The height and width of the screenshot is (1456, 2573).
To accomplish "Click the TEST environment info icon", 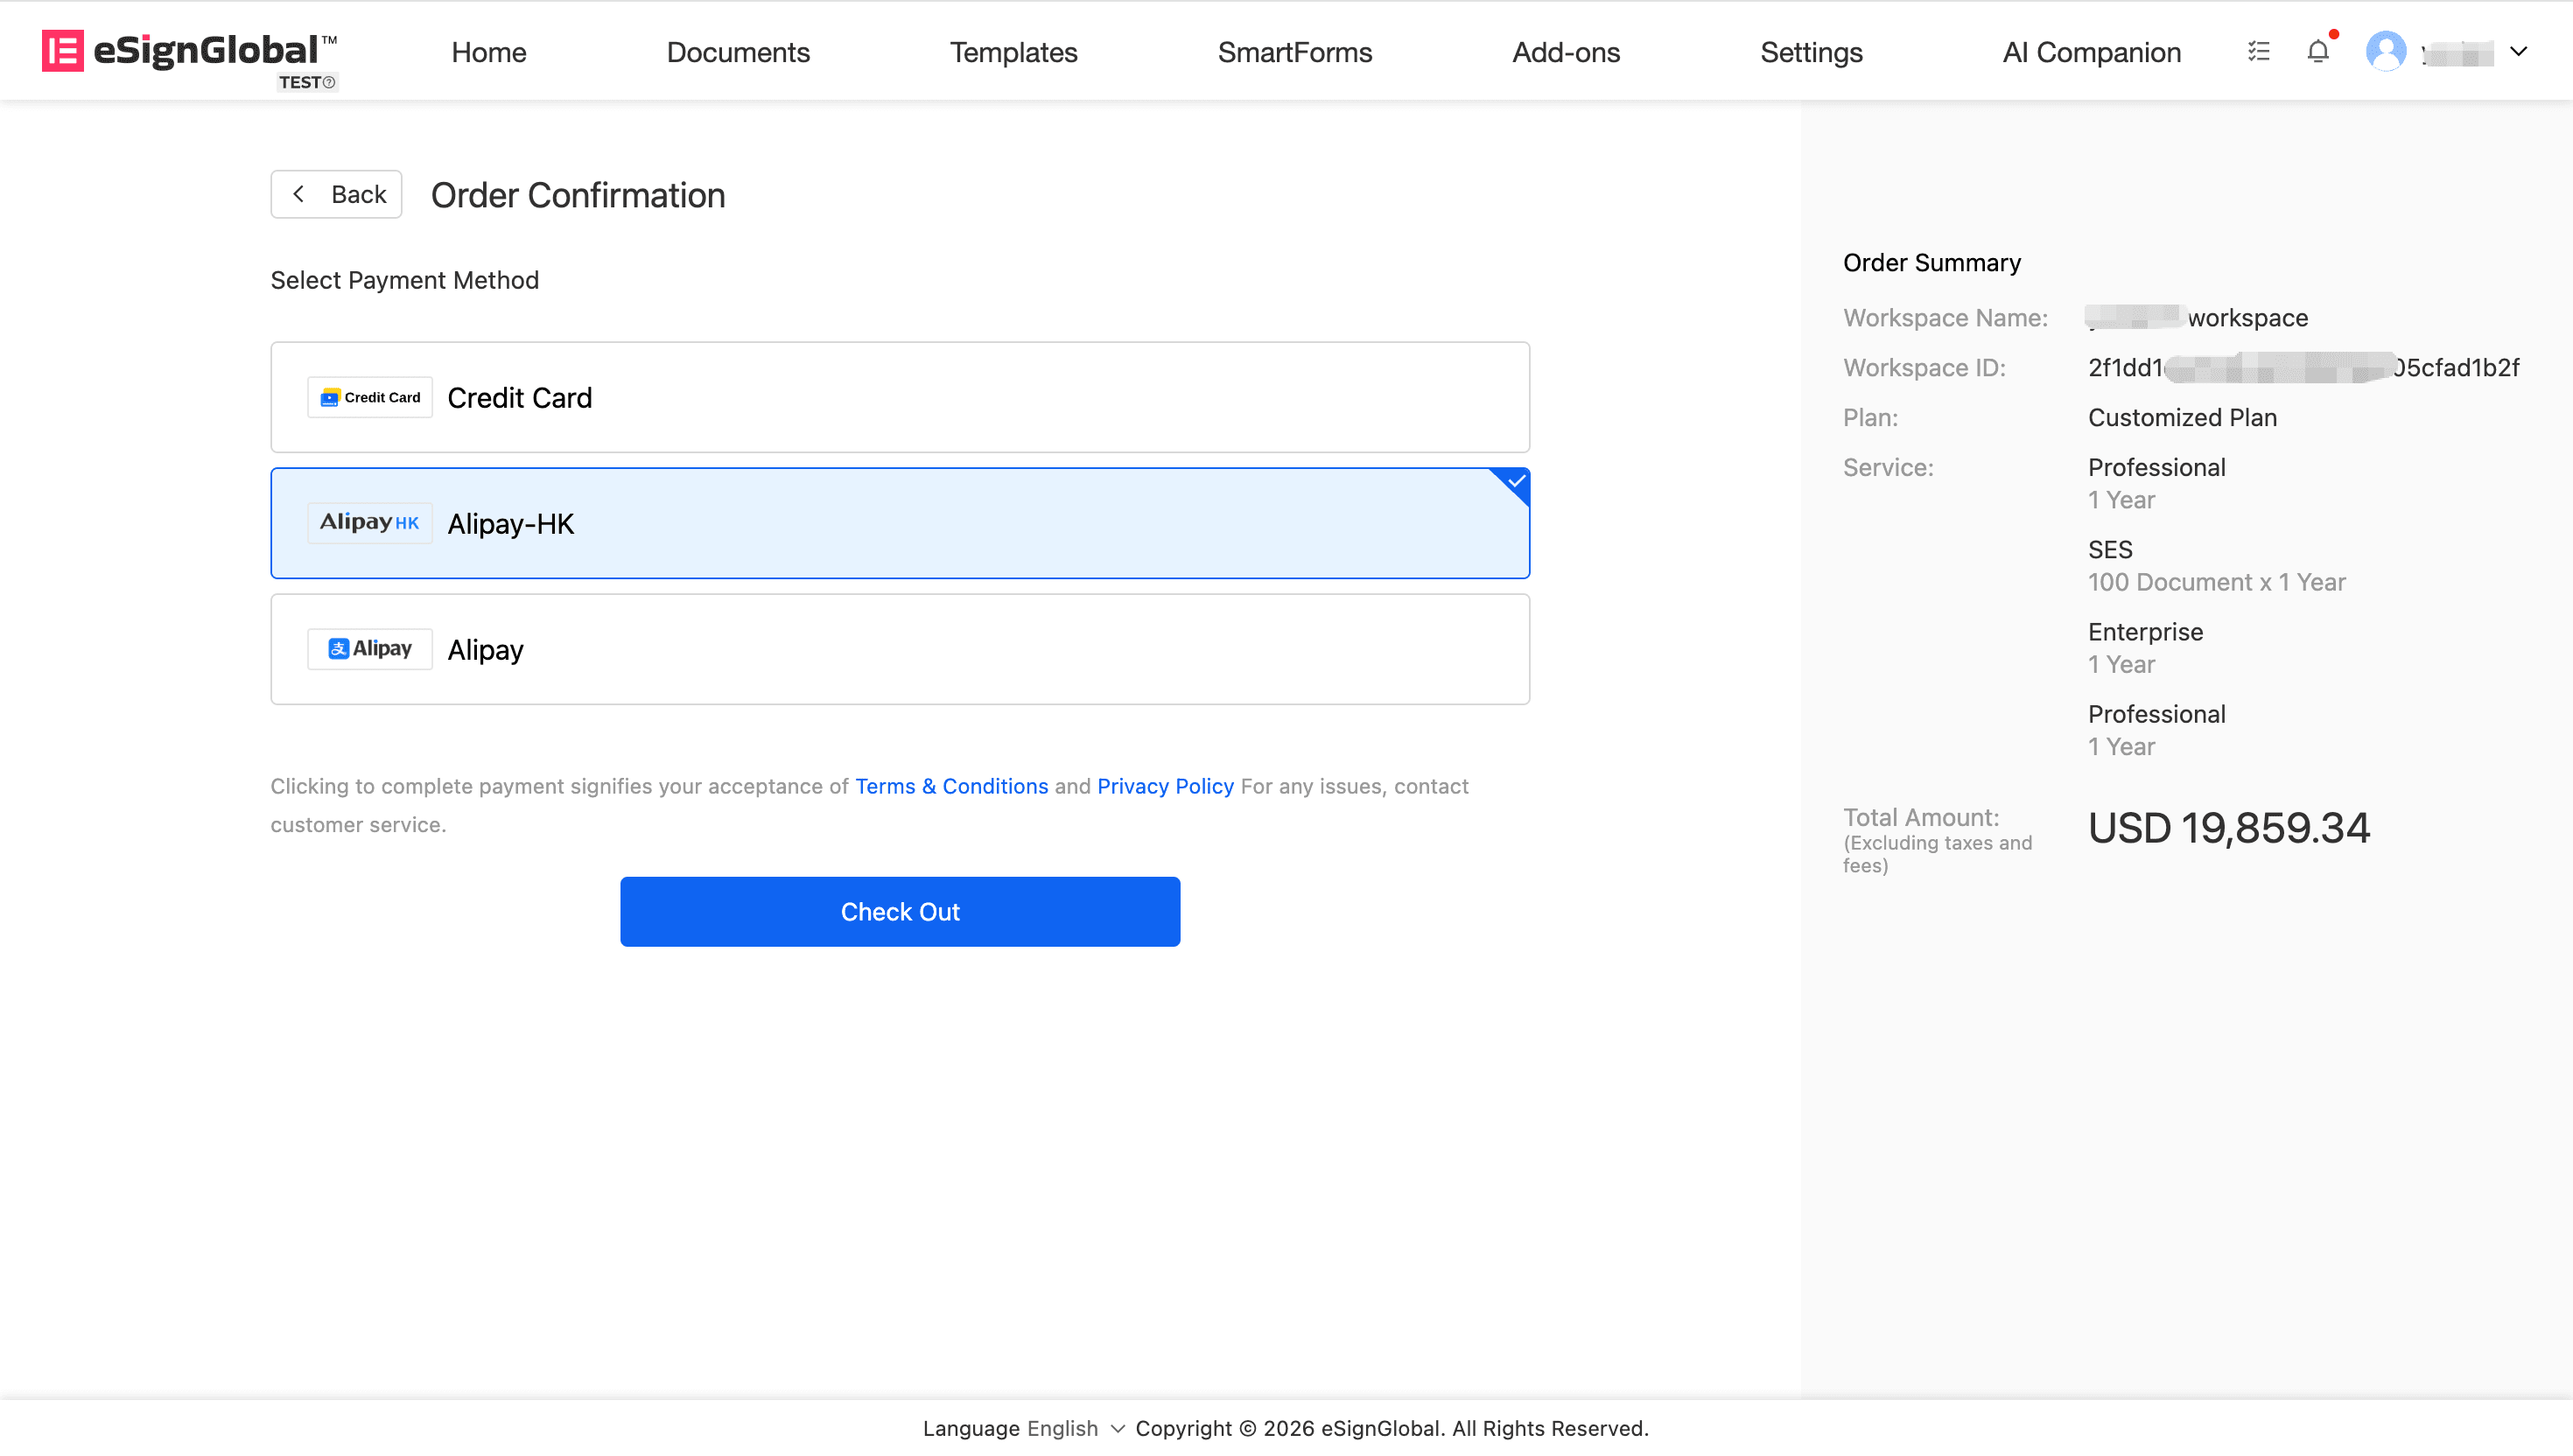I will [329, 82].
